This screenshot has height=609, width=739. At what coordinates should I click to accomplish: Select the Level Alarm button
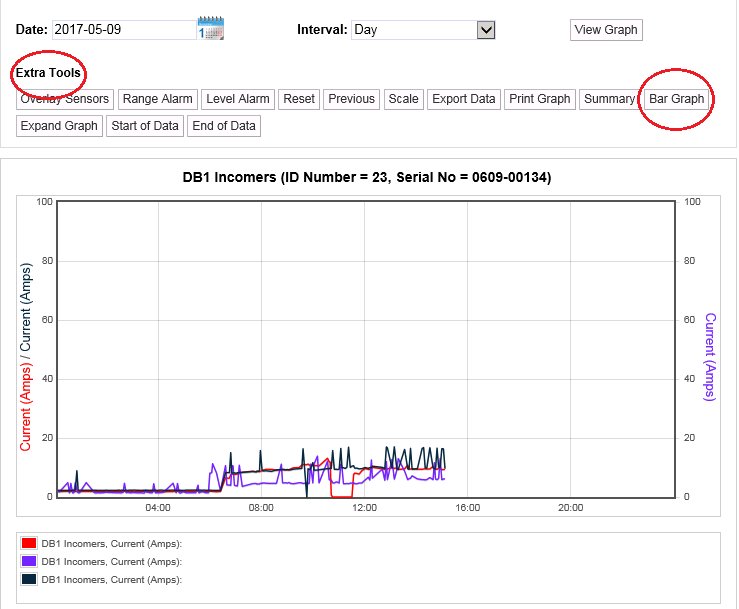click(238, 99)
